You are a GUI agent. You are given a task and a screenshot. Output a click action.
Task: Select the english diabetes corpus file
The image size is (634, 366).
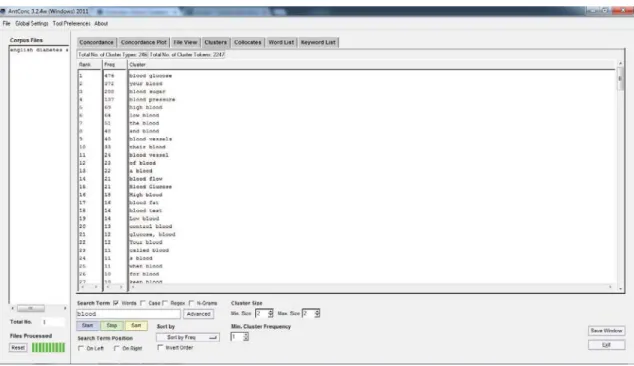point(38,50)
